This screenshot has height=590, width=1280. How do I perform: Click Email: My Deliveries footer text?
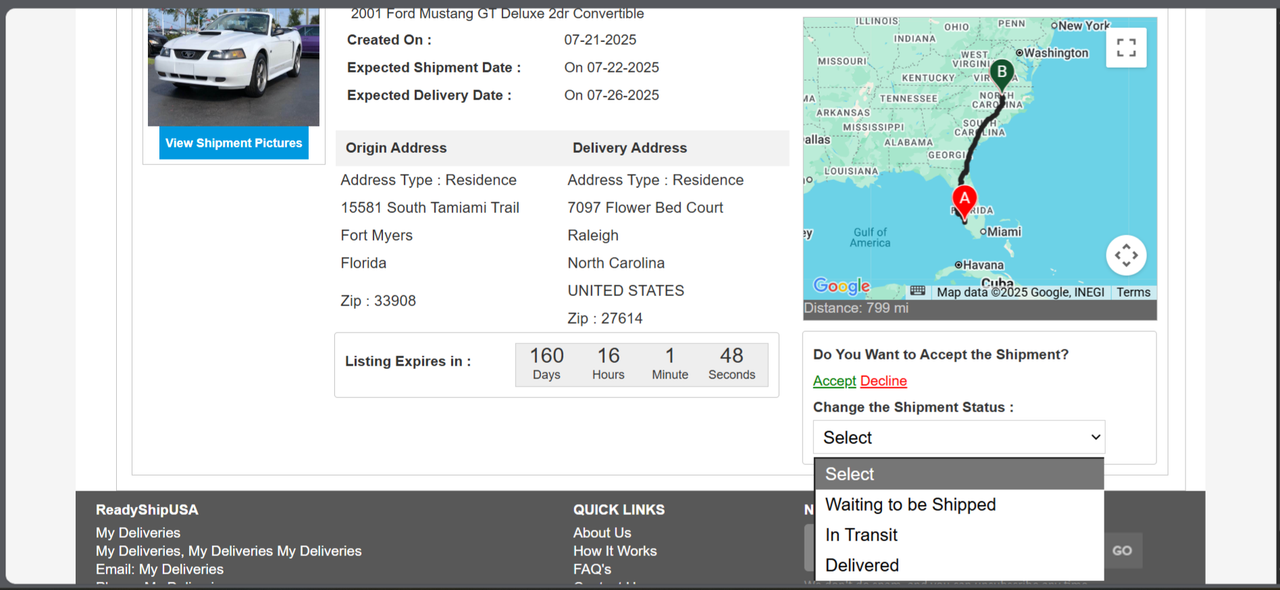[x=160, y=569]
